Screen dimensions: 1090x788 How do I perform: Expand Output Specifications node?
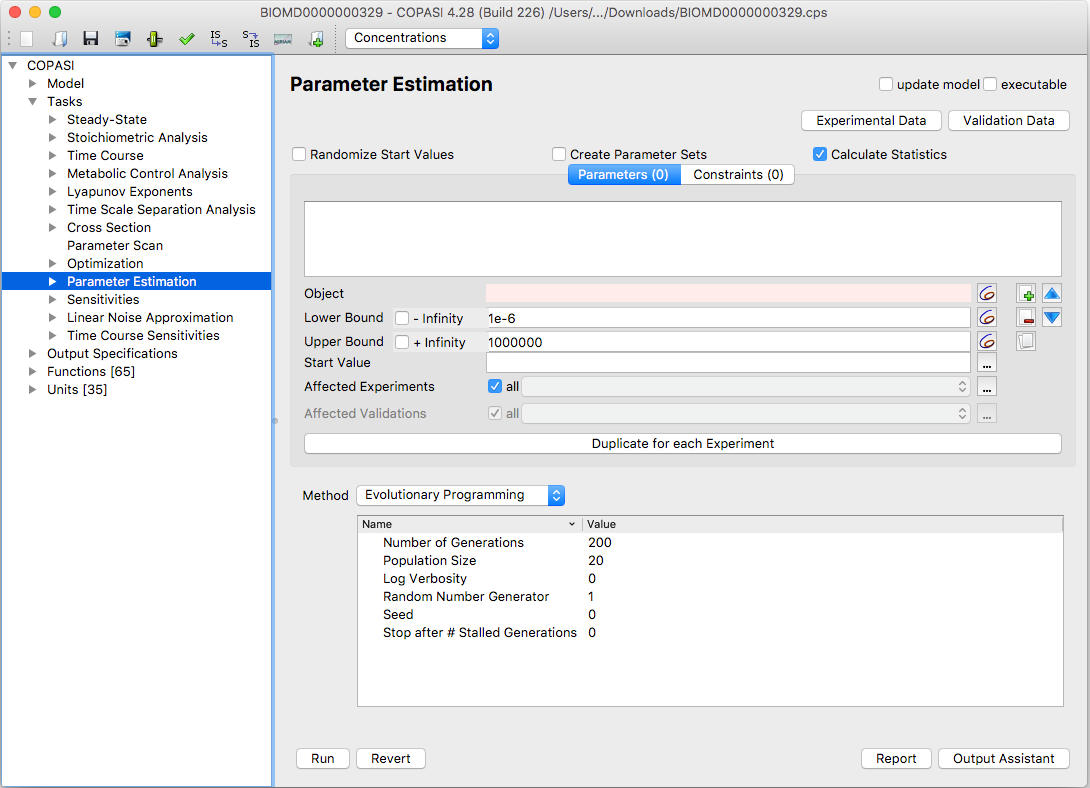(32, 354)
